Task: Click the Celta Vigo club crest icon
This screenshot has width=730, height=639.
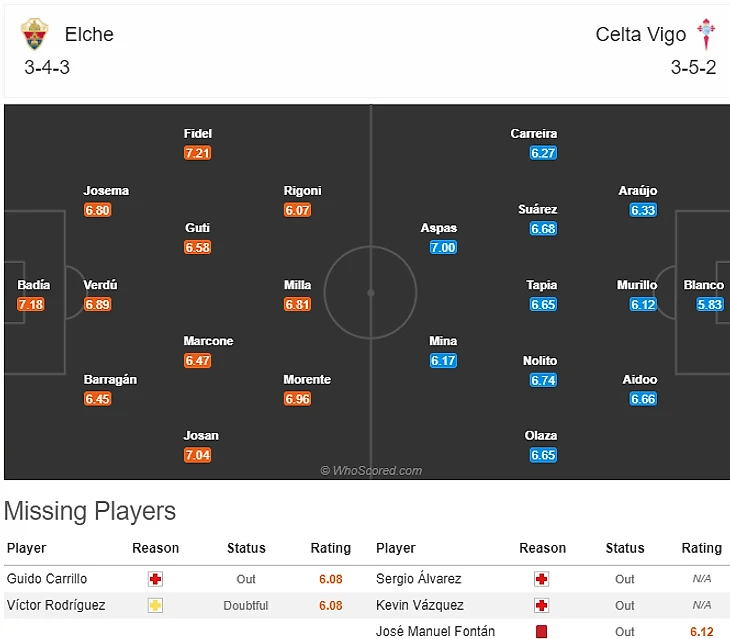Action: 706,34
